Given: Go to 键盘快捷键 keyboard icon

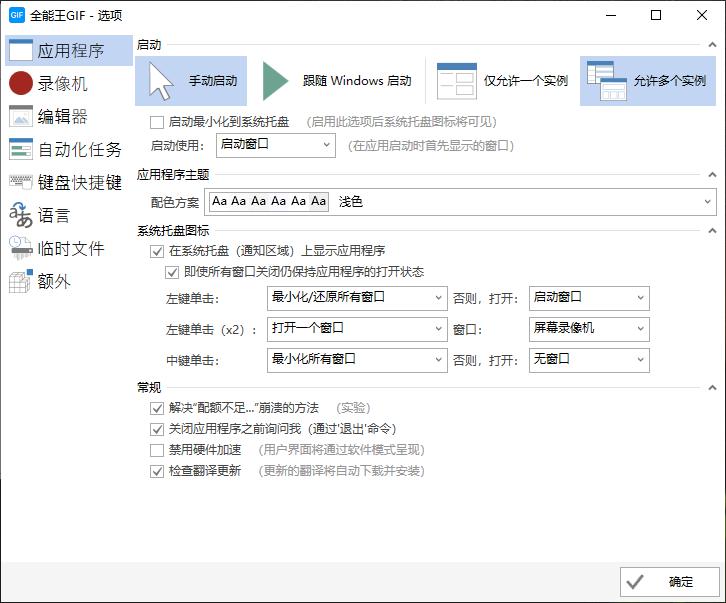Looking at the screenshot, I should [x=21, y=183].
